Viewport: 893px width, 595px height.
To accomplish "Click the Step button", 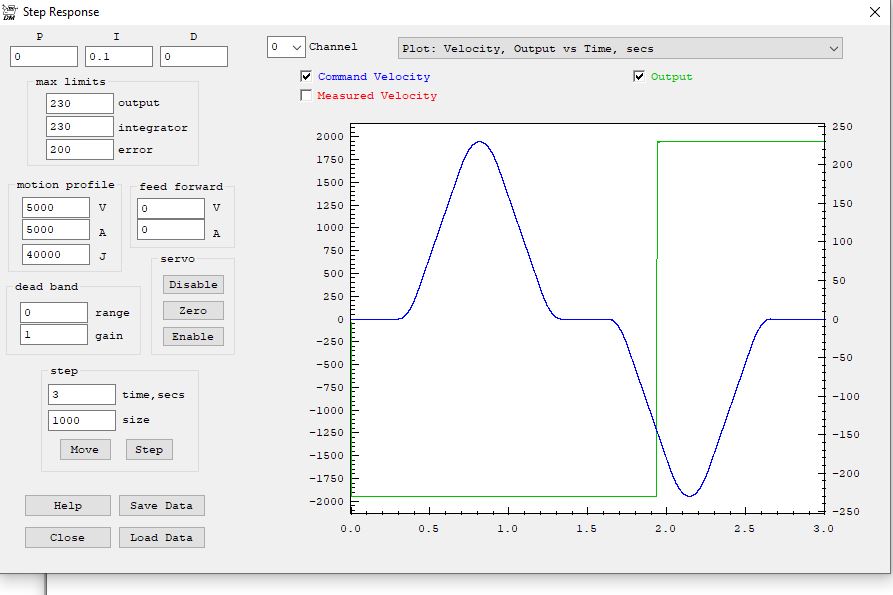I will pos(149,450).
